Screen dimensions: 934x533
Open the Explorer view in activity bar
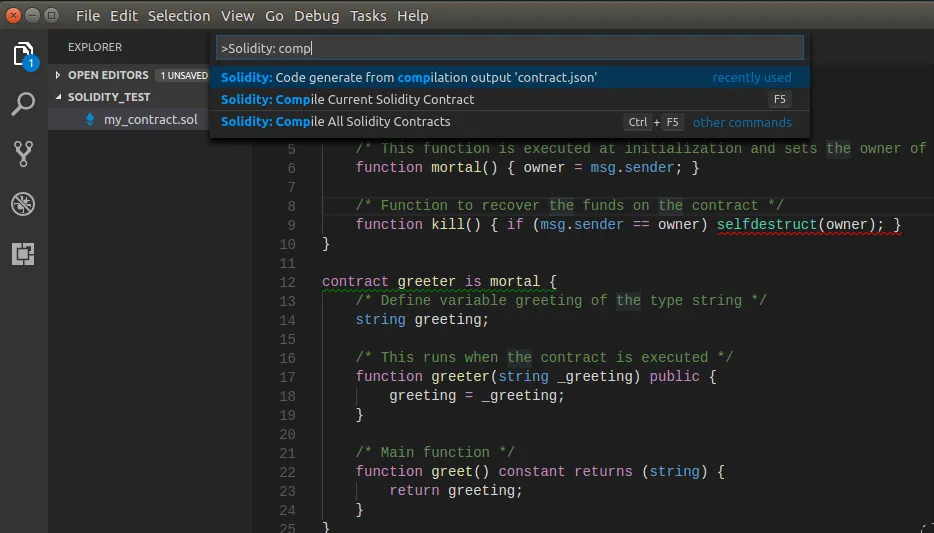point(23,54)
